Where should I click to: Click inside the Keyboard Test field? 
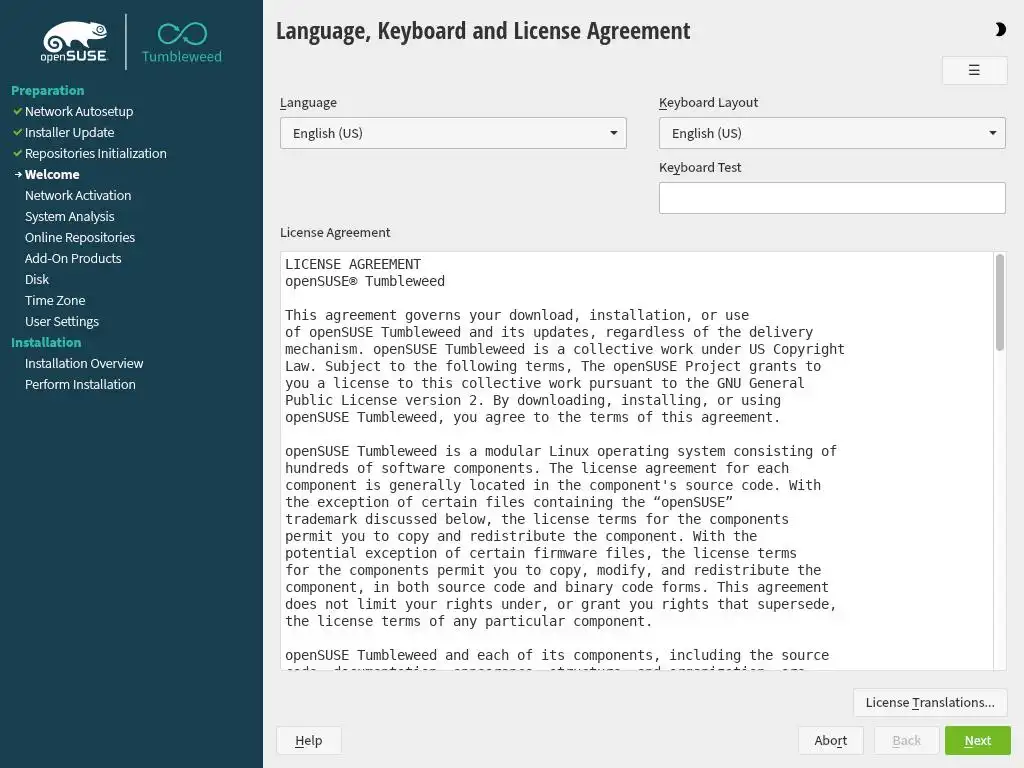click(832, 198)
